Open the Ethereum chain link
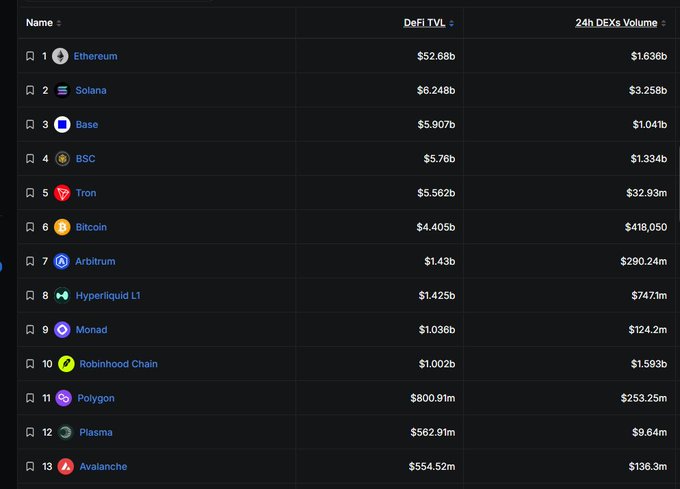Image resolution: width=680 pixels, height=489 pixels. click(x=95, y=56)
